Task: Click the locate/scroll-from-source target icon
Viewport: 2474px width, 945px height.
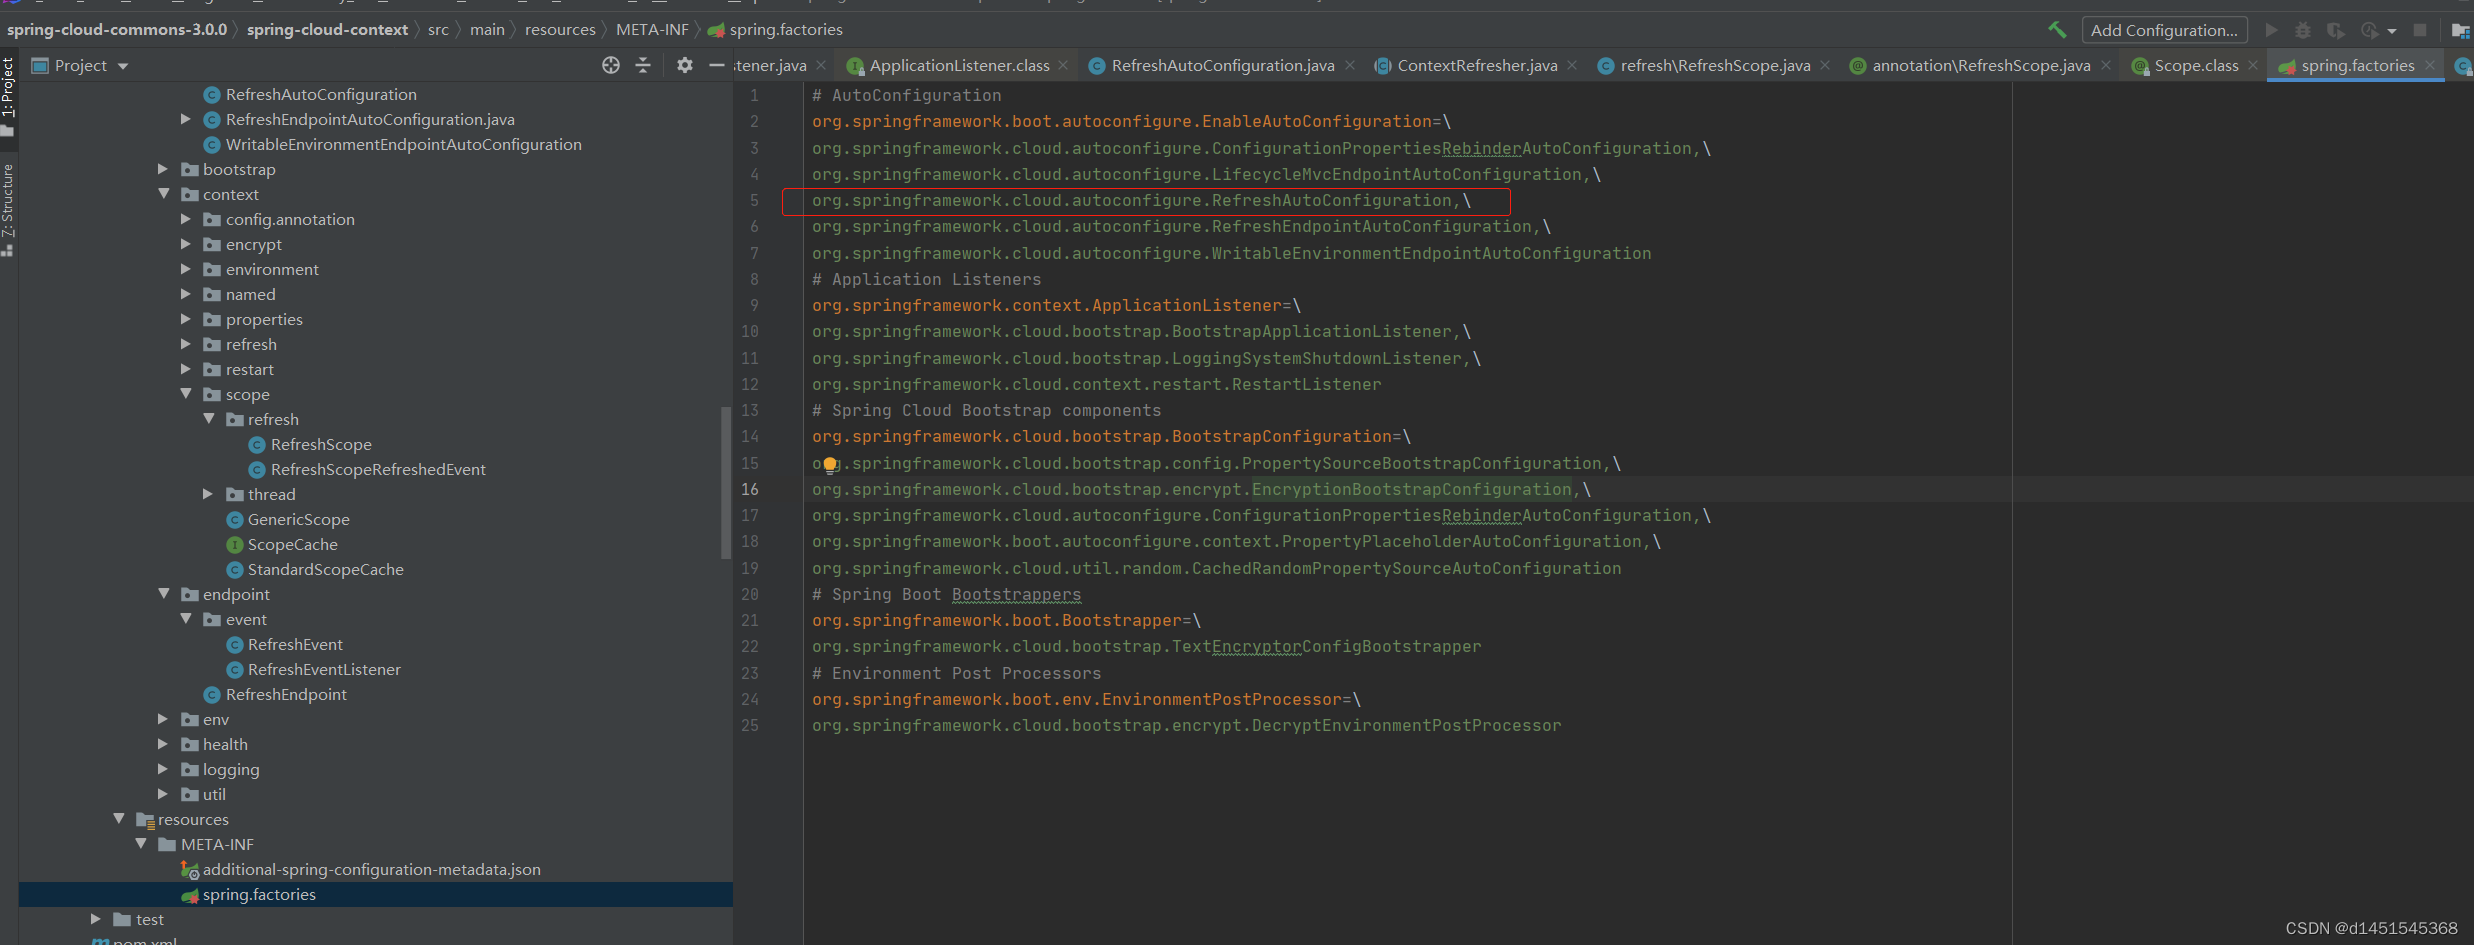Action: click(x=611, y=65)
